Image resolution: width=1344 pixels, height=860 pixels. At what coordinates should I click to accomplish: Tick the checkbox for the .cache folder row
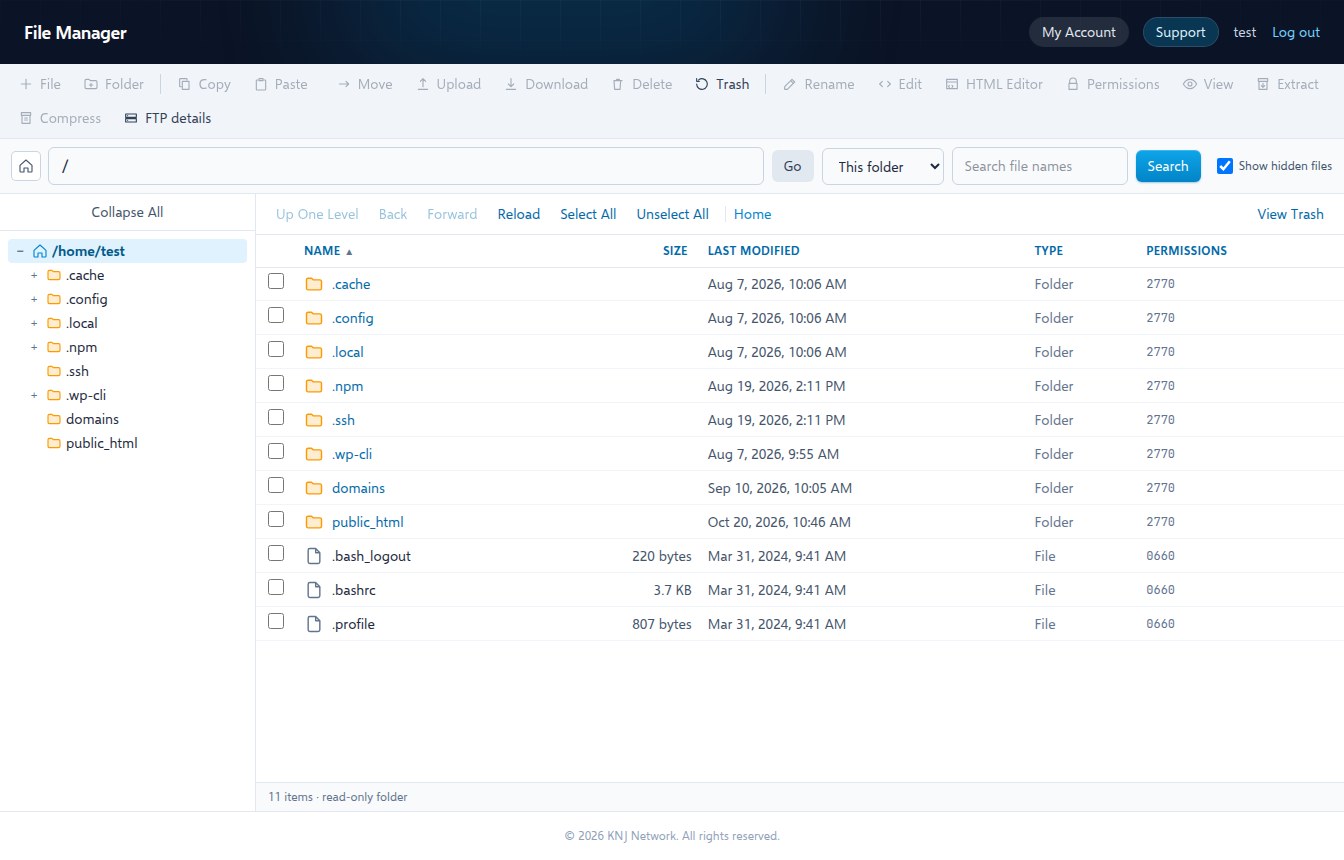coord(276,282)
